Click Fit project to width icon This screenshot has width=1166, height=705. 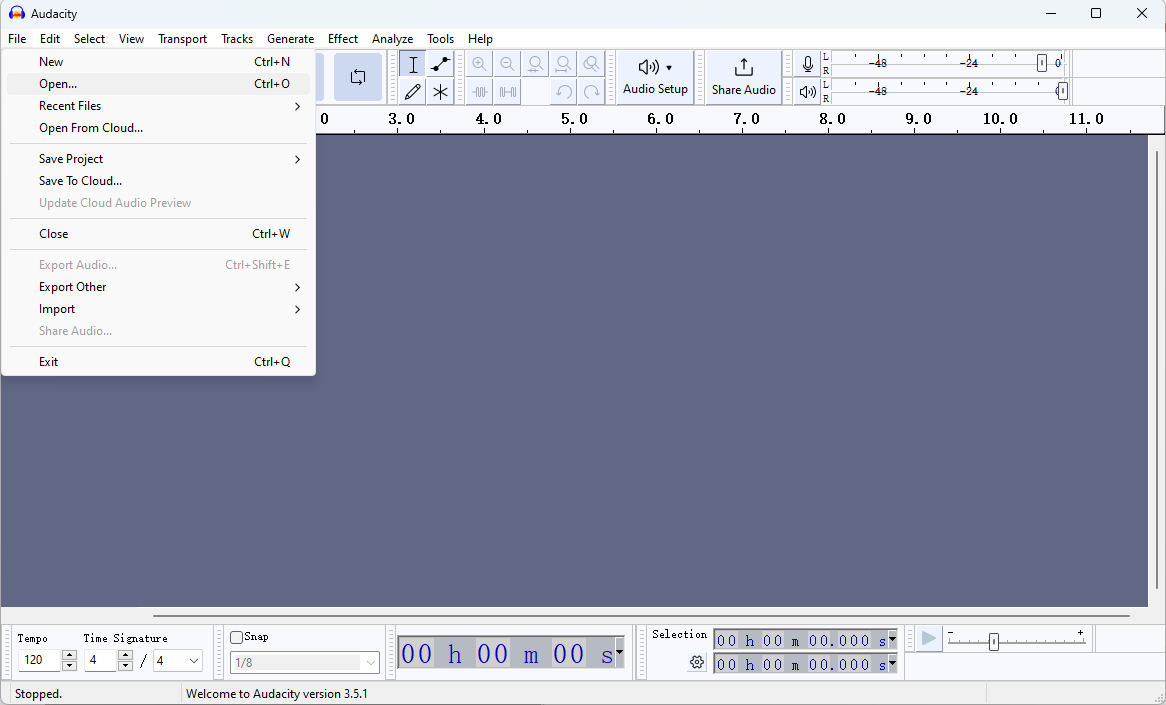tap(563, 64)
